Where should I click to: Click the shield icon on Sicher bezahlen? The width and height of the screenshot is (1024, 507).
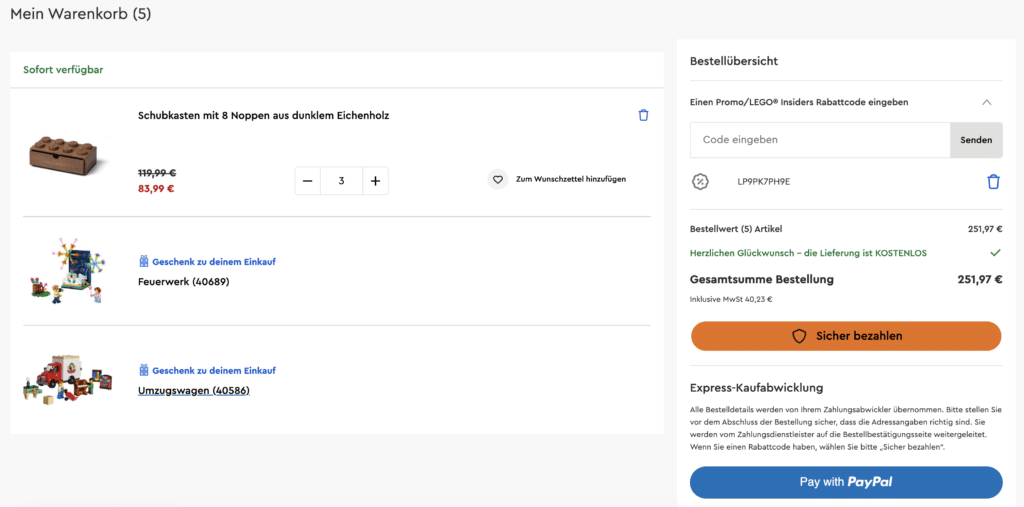coord(799,336)
